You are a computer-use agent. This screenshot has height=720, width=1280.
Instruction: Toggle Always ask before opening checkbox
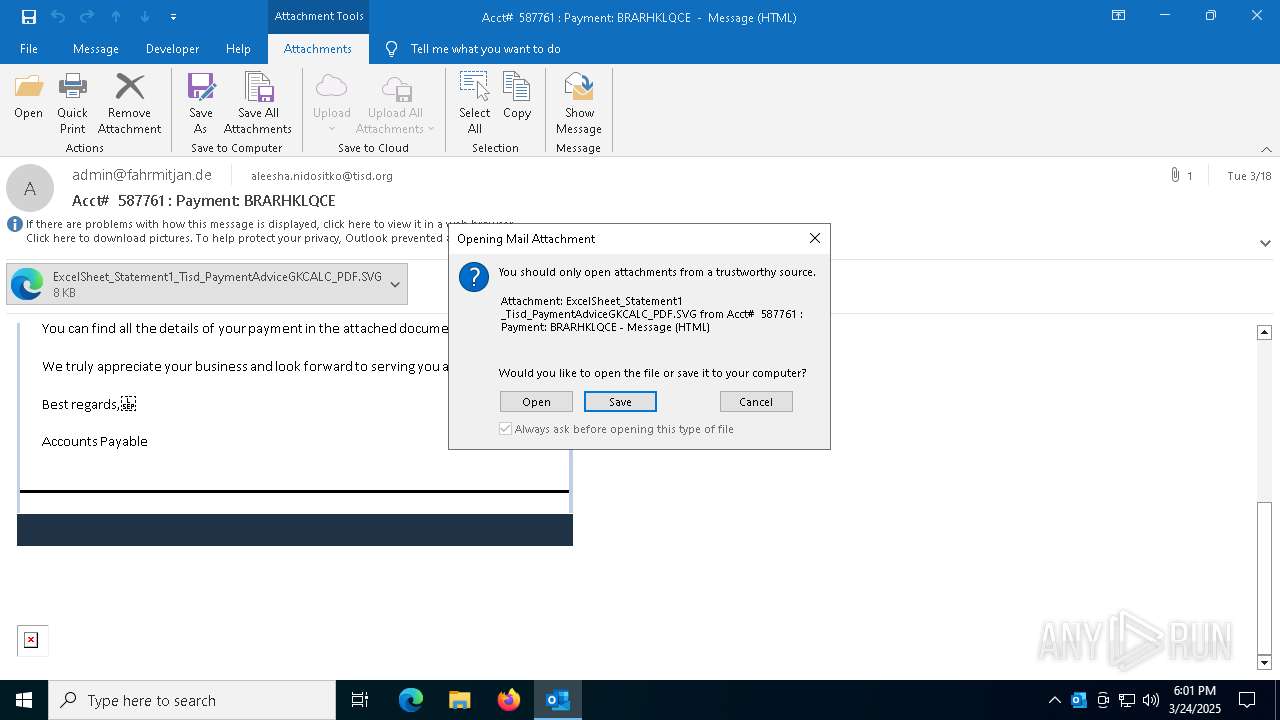(x=506, y=429)
